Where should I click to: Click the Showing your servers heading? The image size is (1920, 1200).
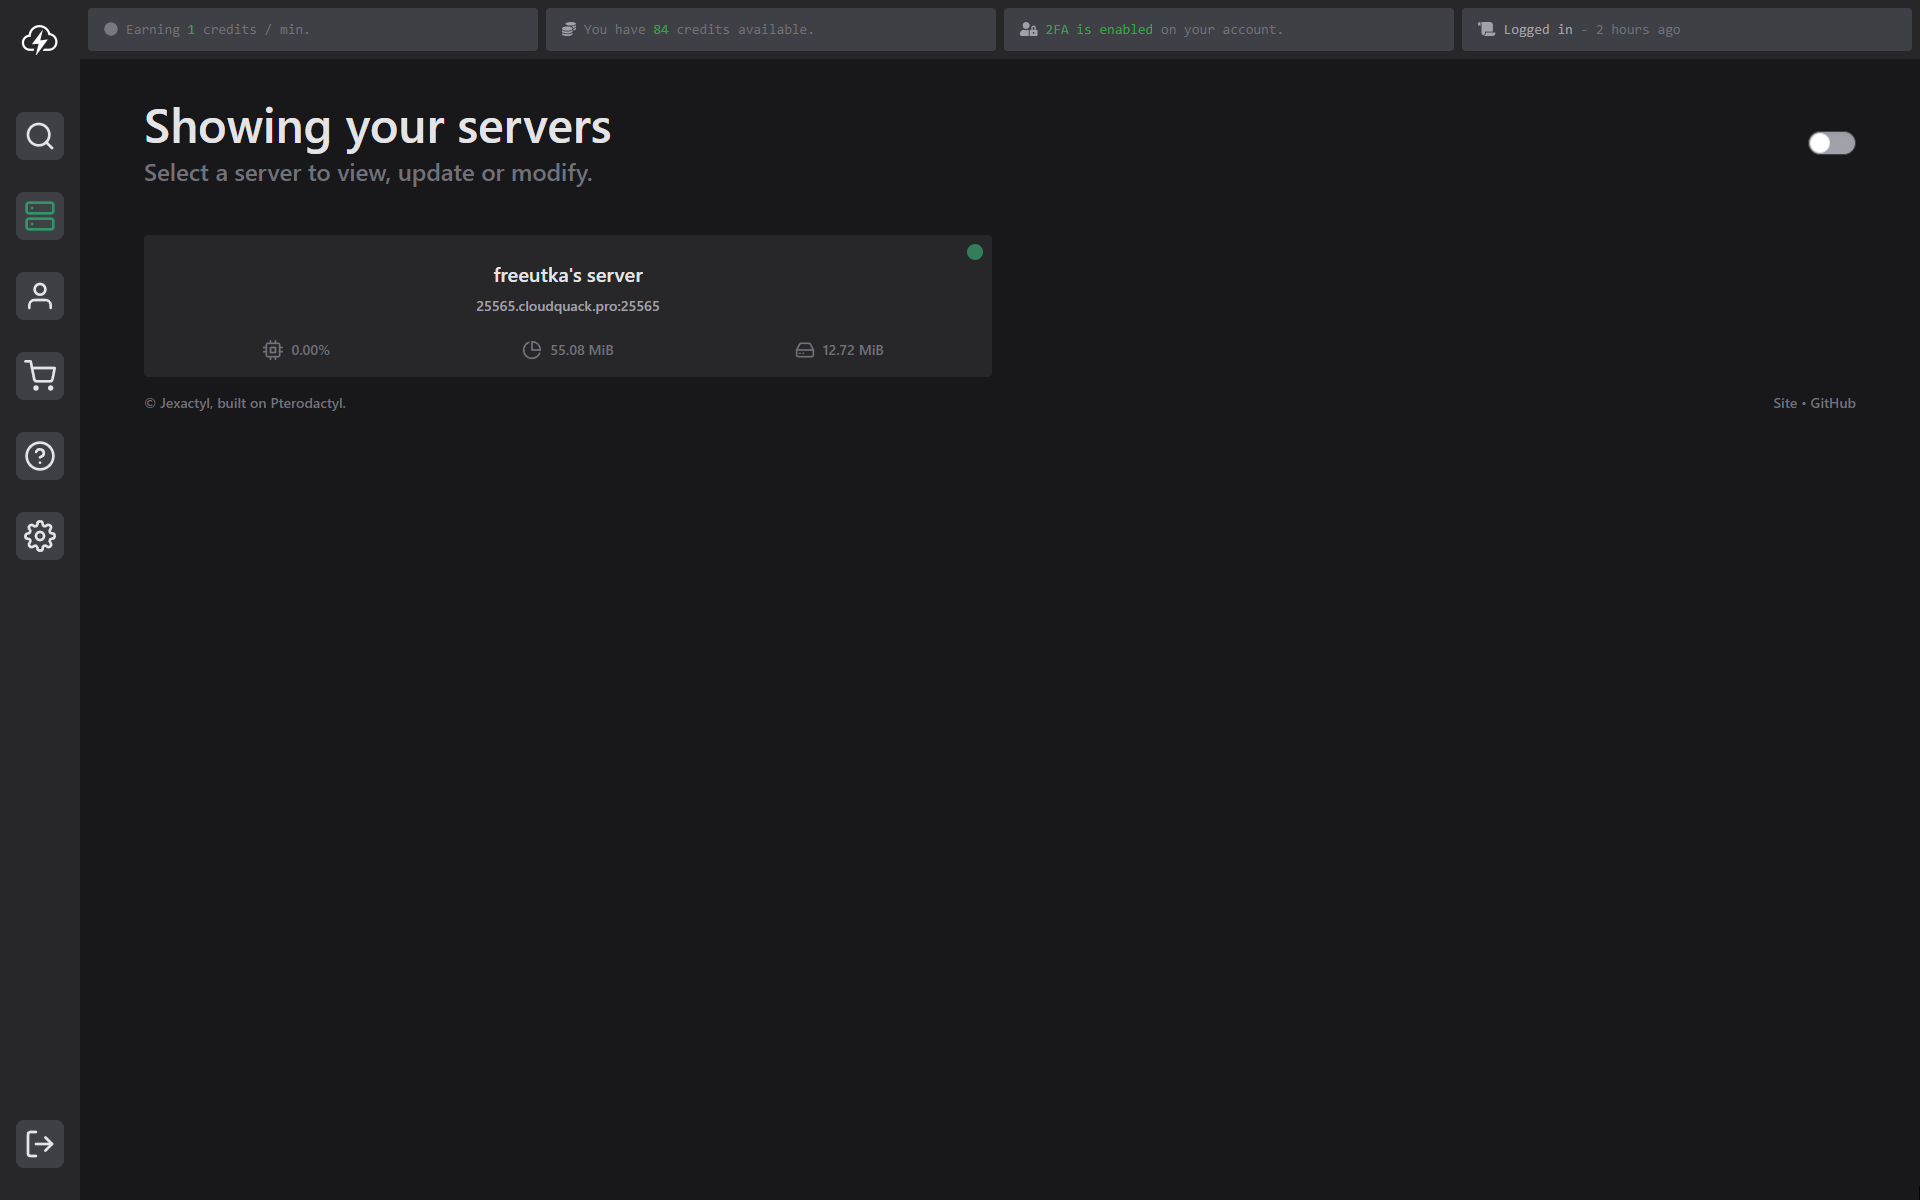tap(378, 127)
